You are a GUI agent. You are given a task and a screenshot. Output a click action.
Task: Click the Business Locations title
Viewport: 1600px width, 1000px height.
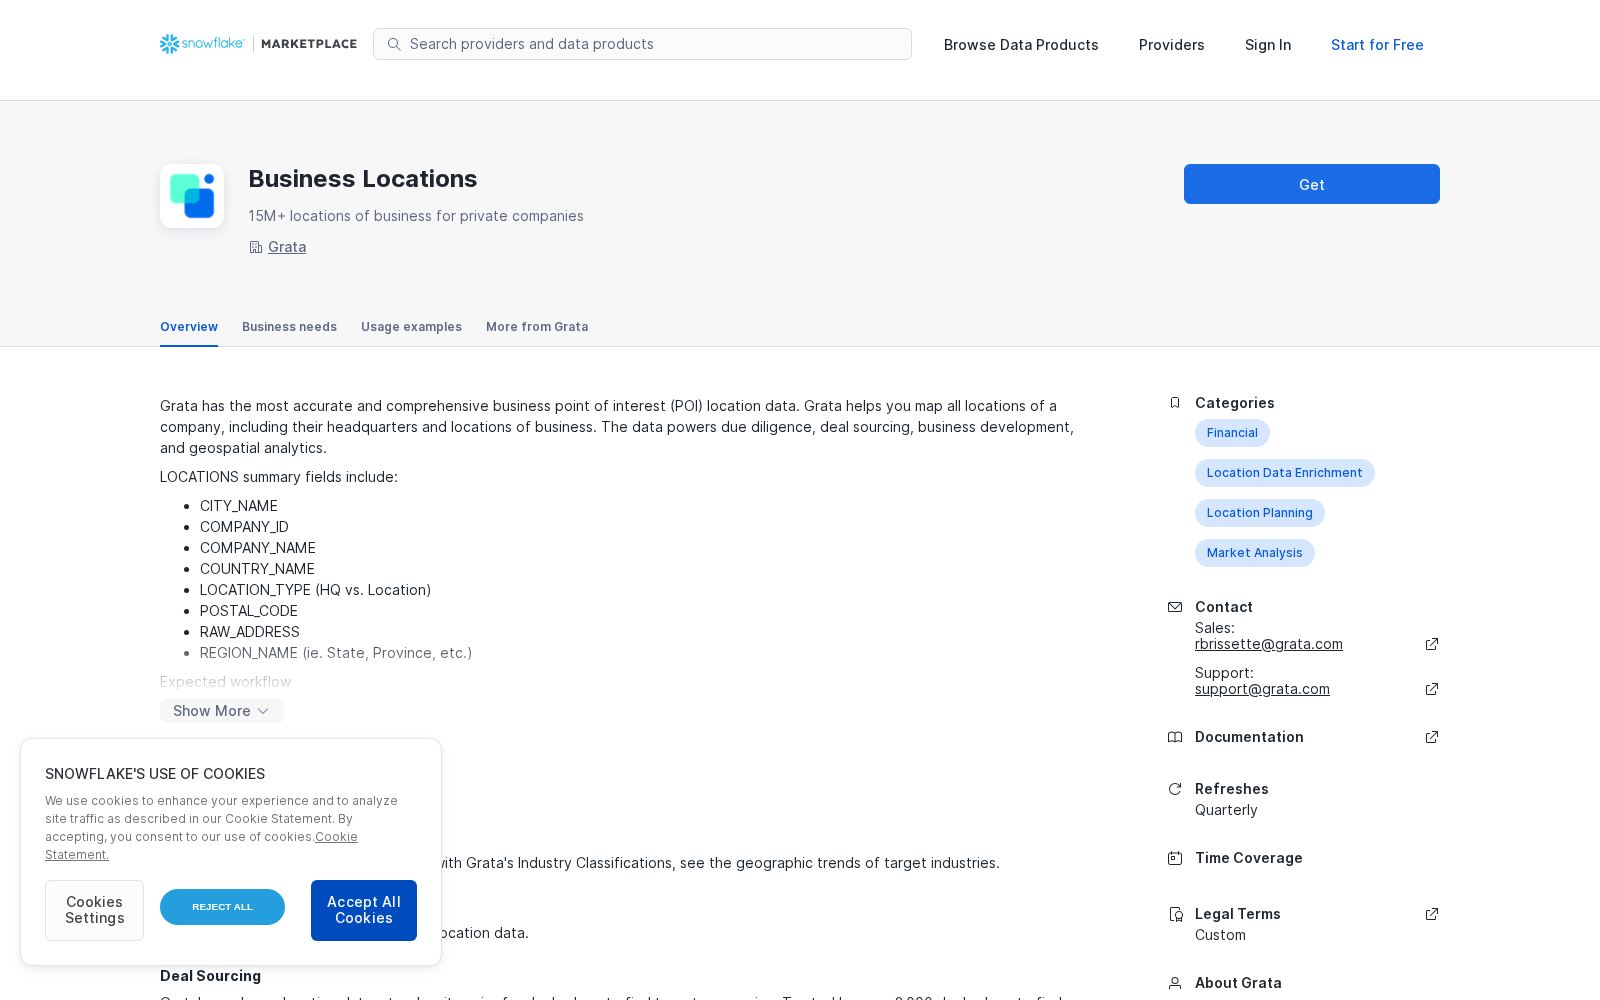tap(363, 179)
